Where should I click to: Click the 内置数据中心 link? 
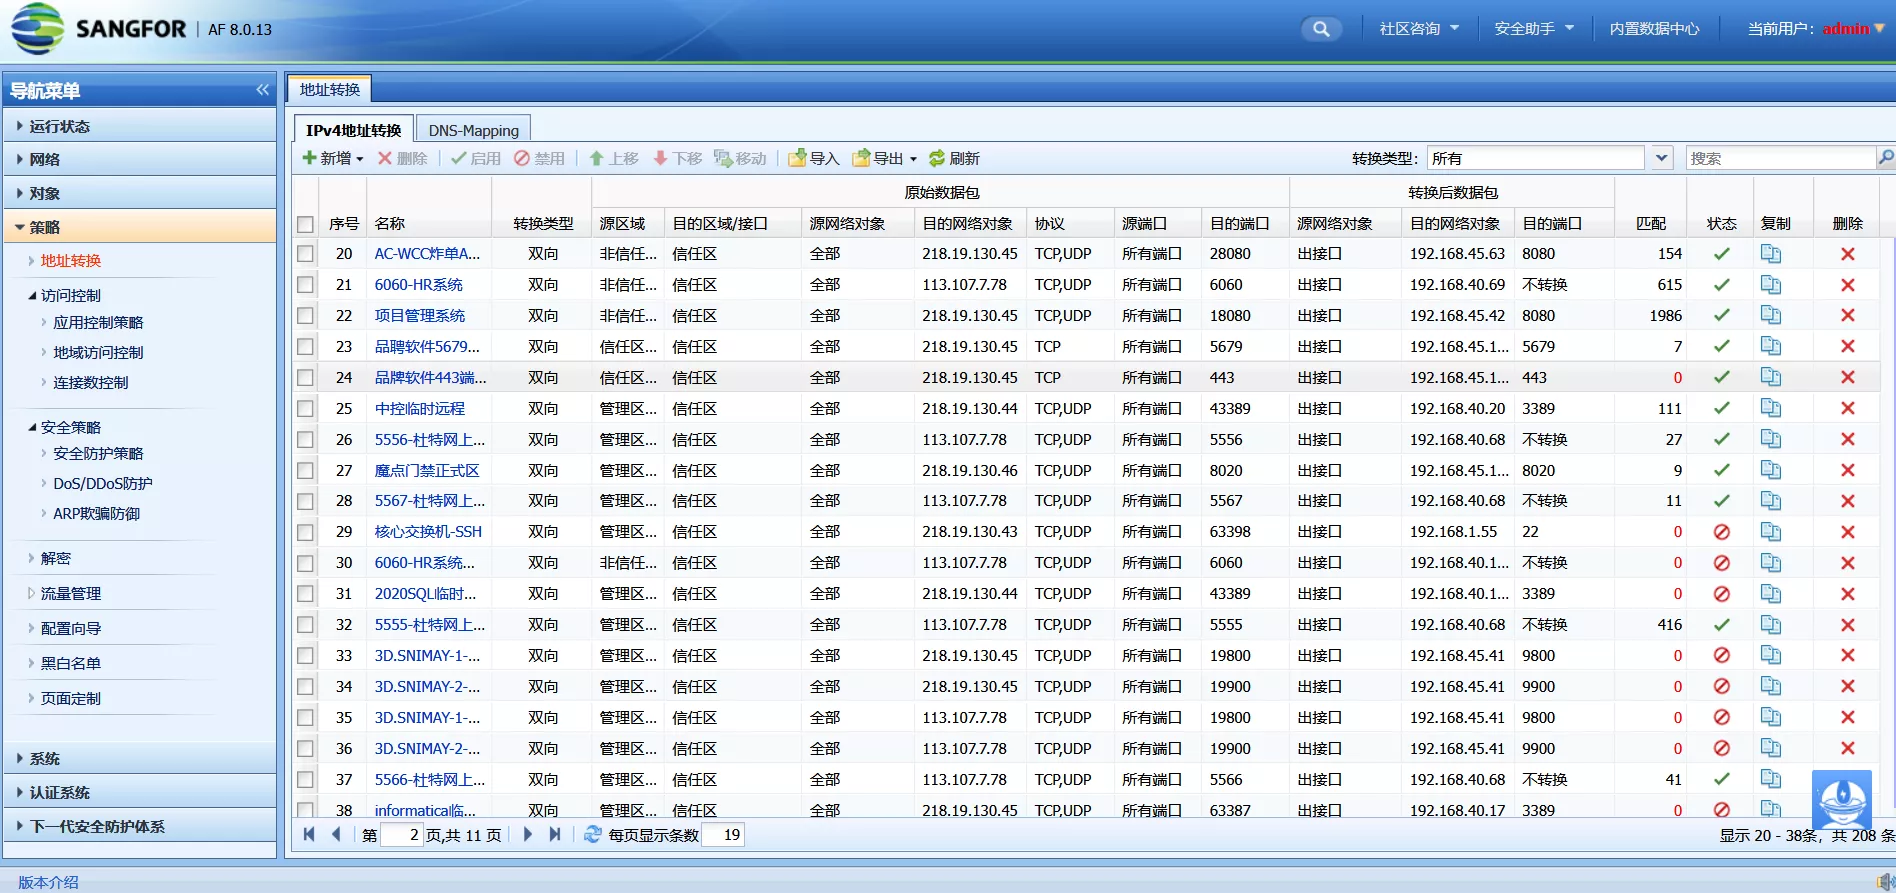1654,29
